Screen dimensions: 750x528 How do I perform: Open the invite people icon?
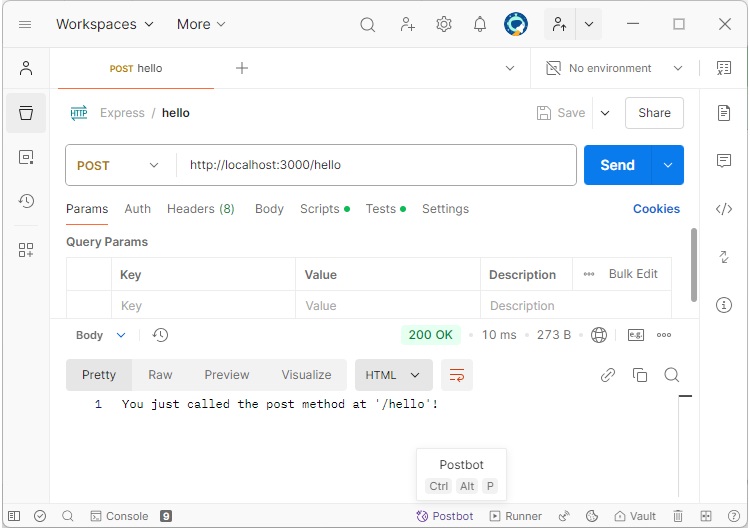tap(407, 24)
